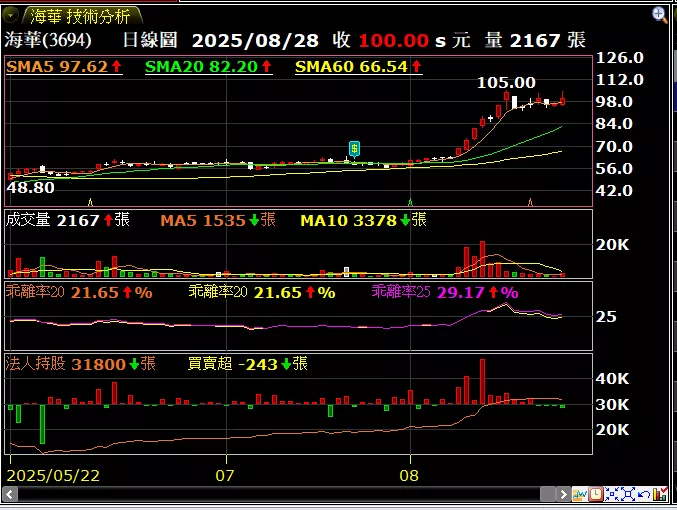This screenshot has height=510, width=677.
Task: Click the blue undo arrow icon
Action: [644, 494]
